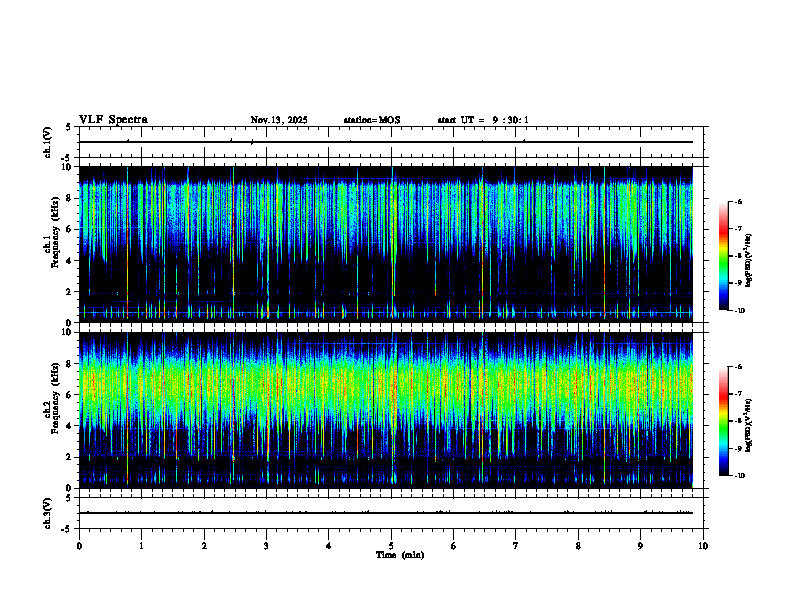792x612 pixels.
Task: Click the "0" tick on the time axis
Action: point(79,546)
